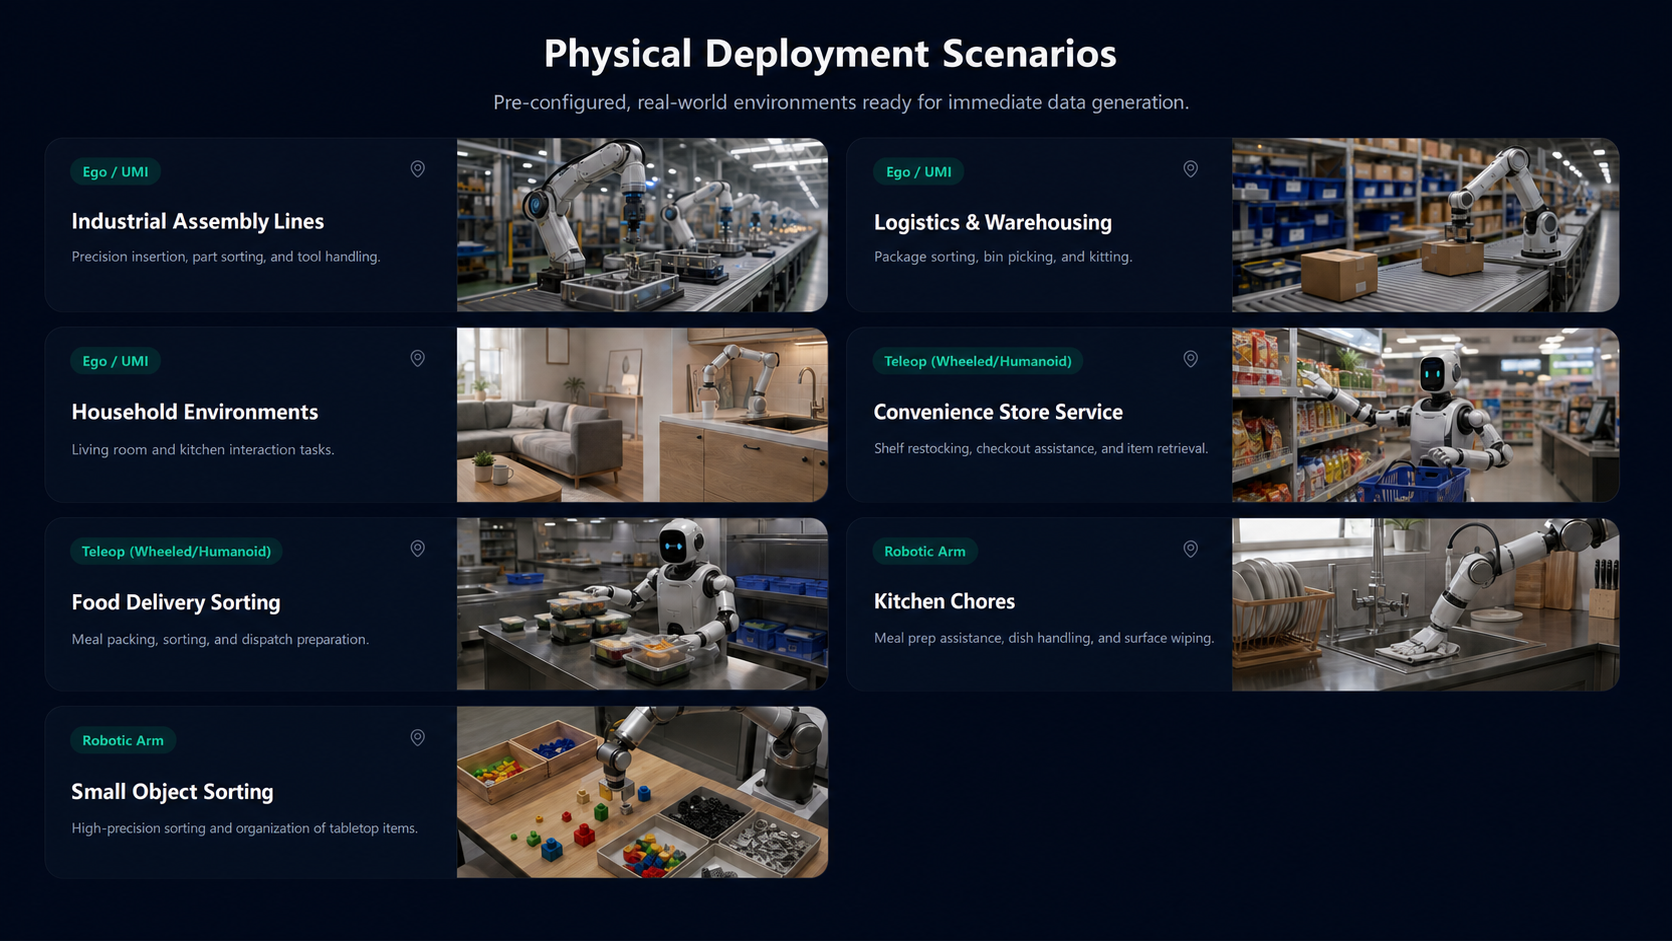Click the location pin on Kitchen Chores card
Screen dimensions: 1672x941
pyautogui.click(x=1190, y=549)
